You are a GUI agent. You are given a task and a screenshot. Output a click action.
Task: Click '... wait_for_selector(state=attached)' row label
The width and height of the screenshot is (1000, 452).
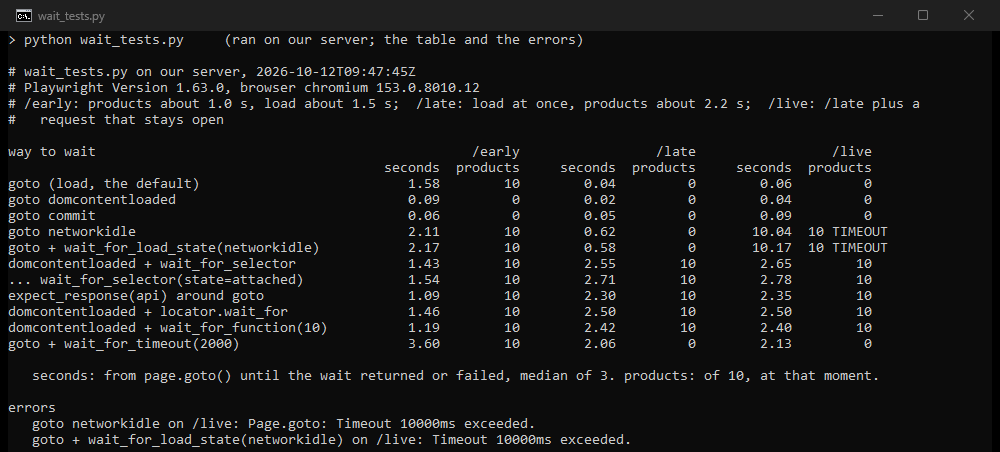pyautogui.click(x=156, y=279)
